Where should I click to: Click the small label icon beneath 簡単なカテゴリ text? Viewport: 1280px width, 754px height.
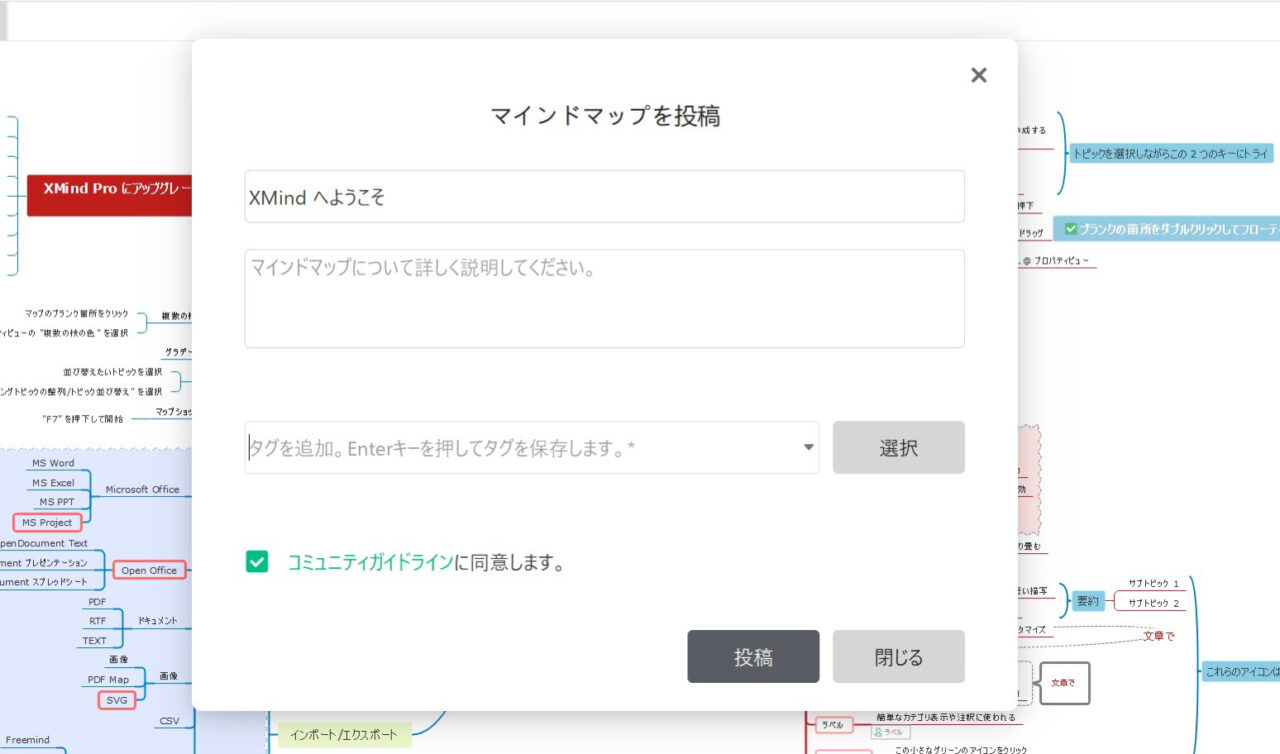point(892,732)
